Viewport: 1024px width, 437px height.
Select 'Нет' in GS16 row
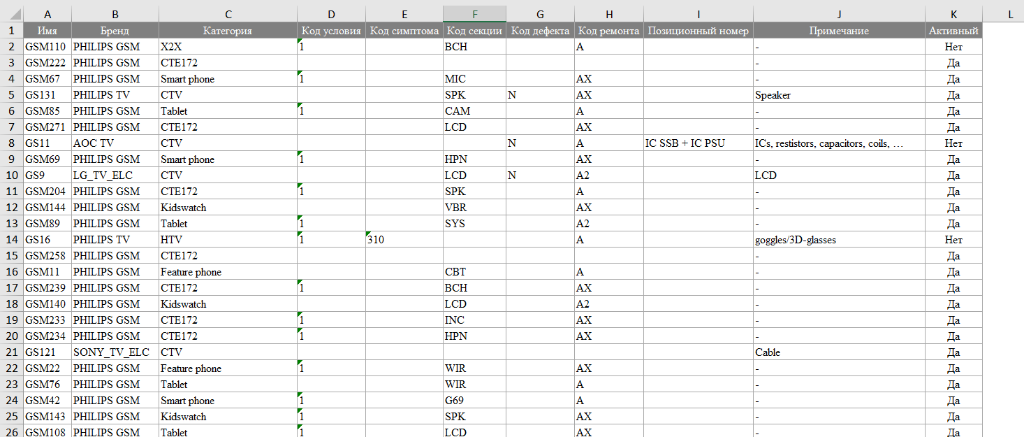point(953,240)
